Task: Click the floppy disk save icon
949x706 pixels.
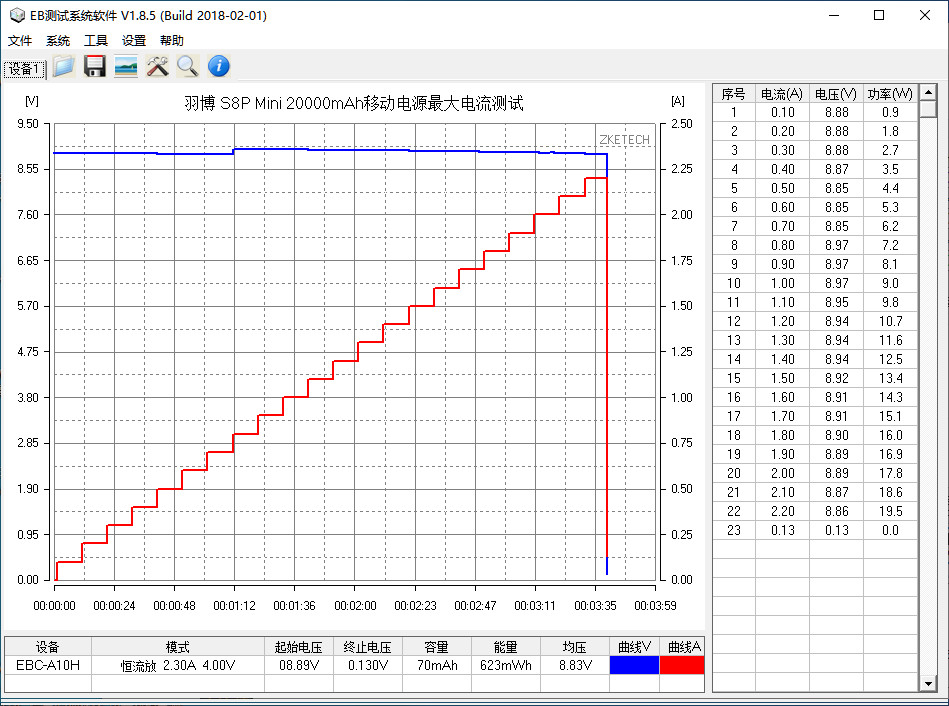Action: [94, 66]
